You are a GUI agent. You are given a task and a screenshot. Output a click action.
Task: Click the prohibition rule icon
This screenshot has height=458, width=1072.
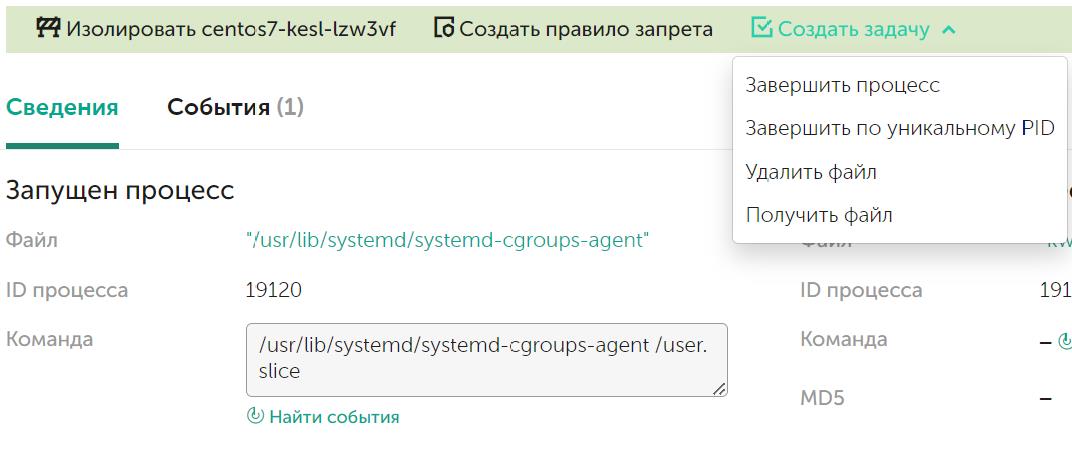click(444, 28)
